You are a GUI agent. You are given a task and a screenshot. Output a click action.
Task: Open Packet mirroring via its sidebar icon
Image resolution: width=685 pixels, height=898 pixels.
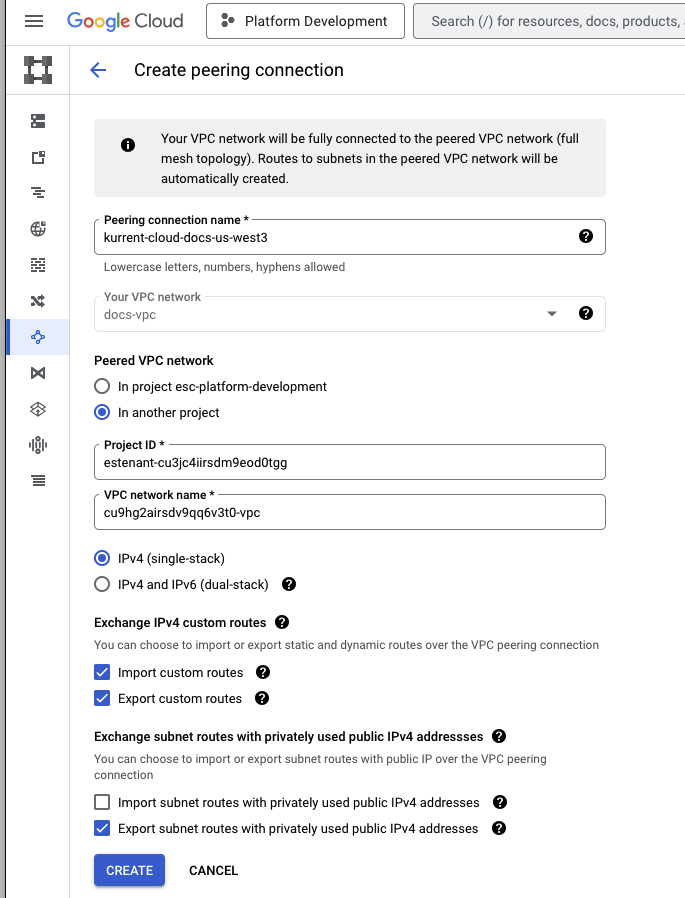coord(38,444)
